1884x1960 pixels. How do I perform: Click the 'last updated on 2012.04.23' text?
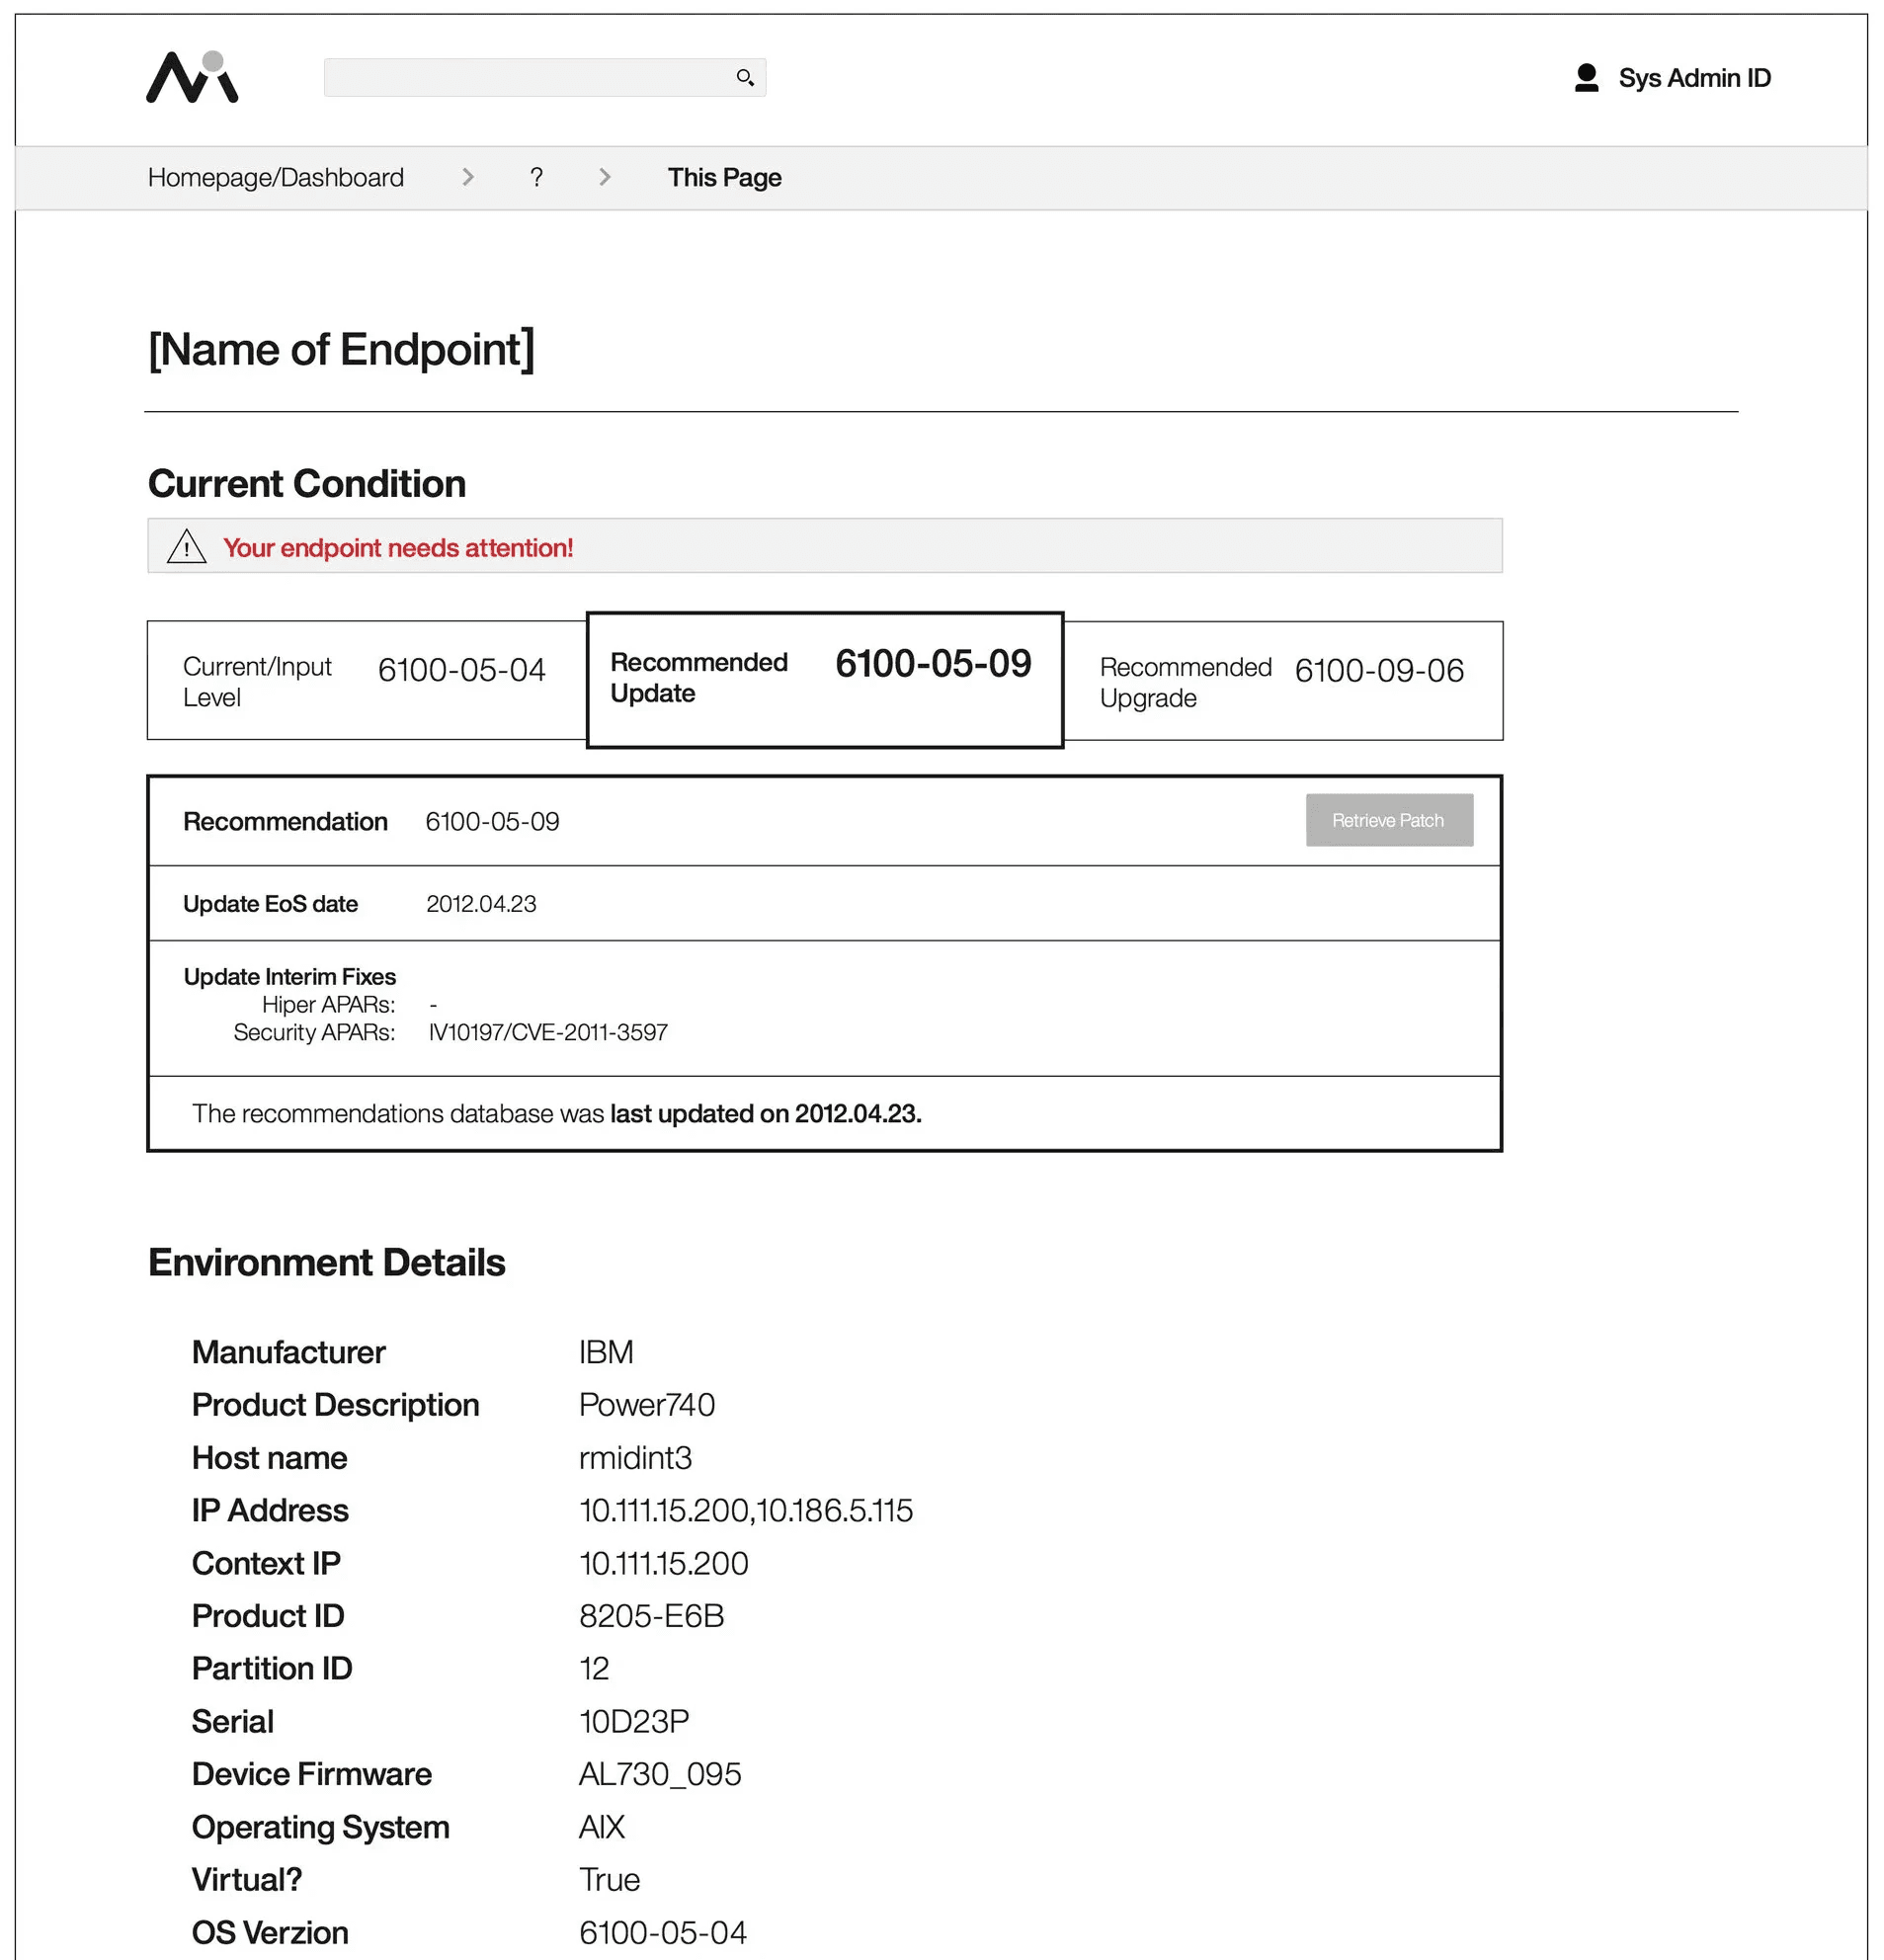pyautogui.click(x=766, y=1113)
